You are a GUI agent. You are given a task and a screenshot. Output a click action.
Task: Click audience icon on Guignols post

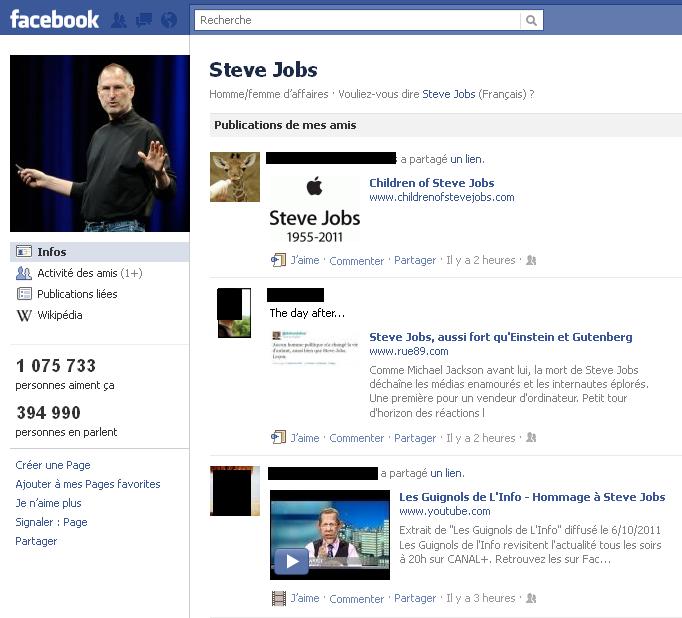[531, 598]
